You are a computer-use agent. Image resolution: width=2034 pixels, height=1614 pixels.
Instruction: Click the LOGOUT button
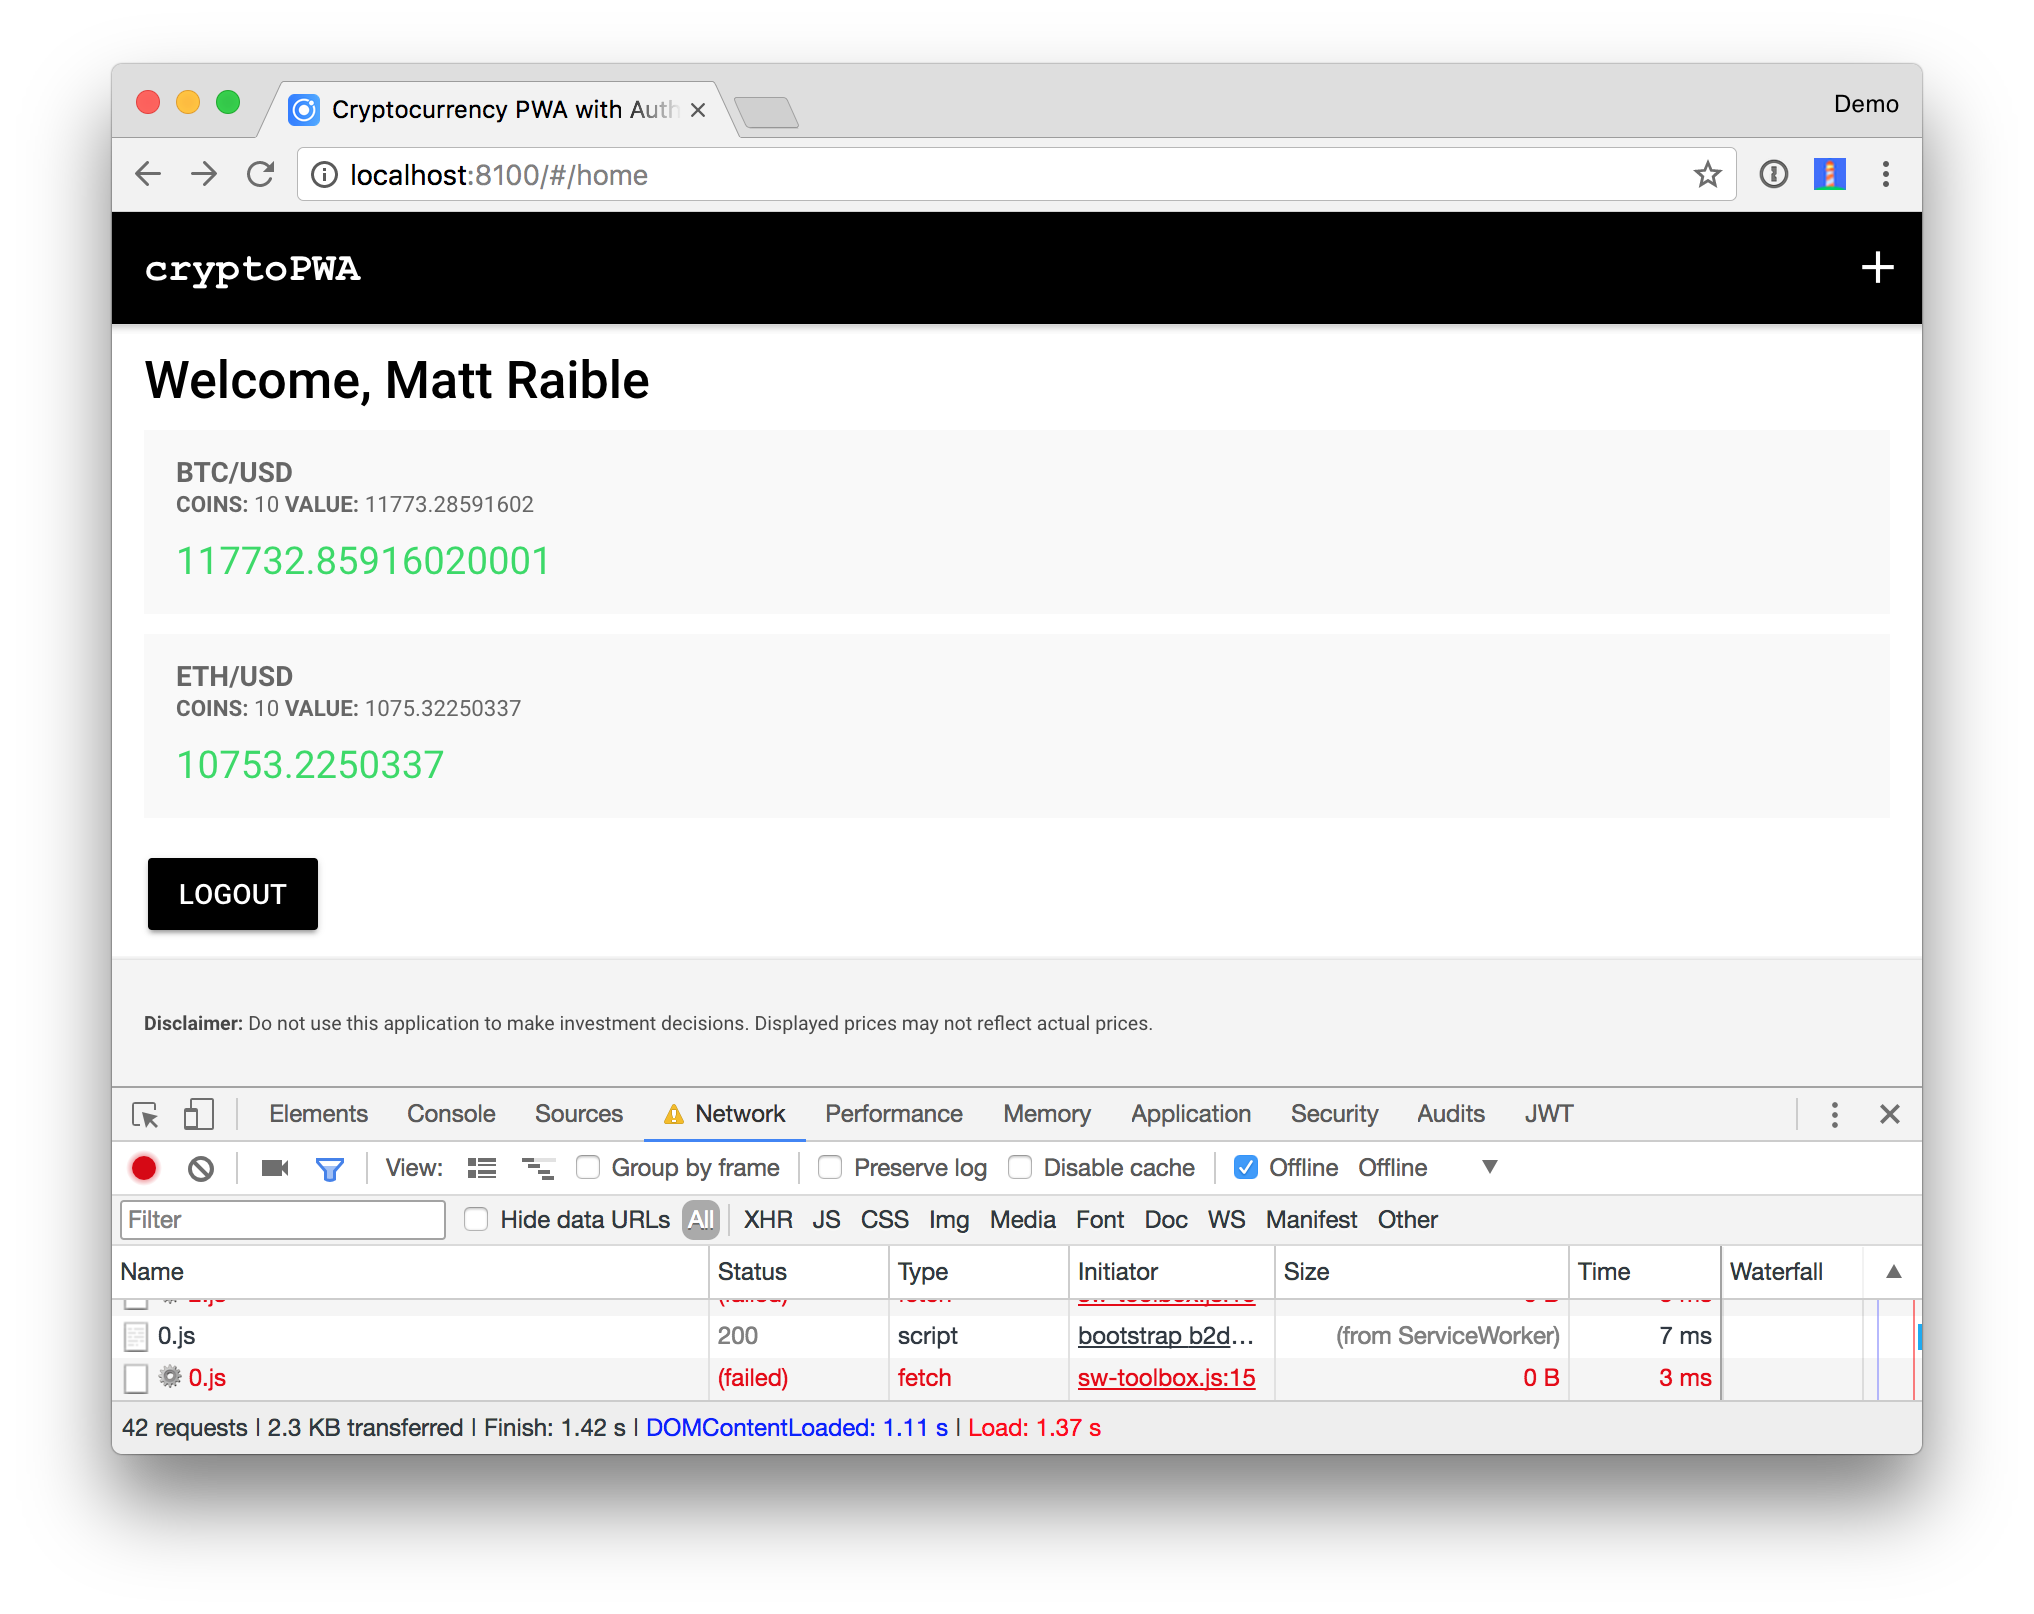233,894
